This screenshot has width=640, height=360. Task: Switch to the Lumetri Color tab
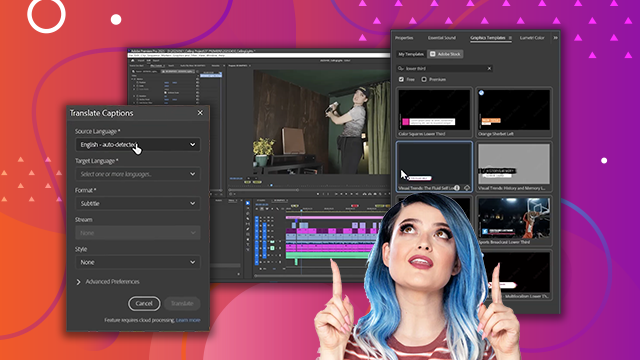point(532,38)
